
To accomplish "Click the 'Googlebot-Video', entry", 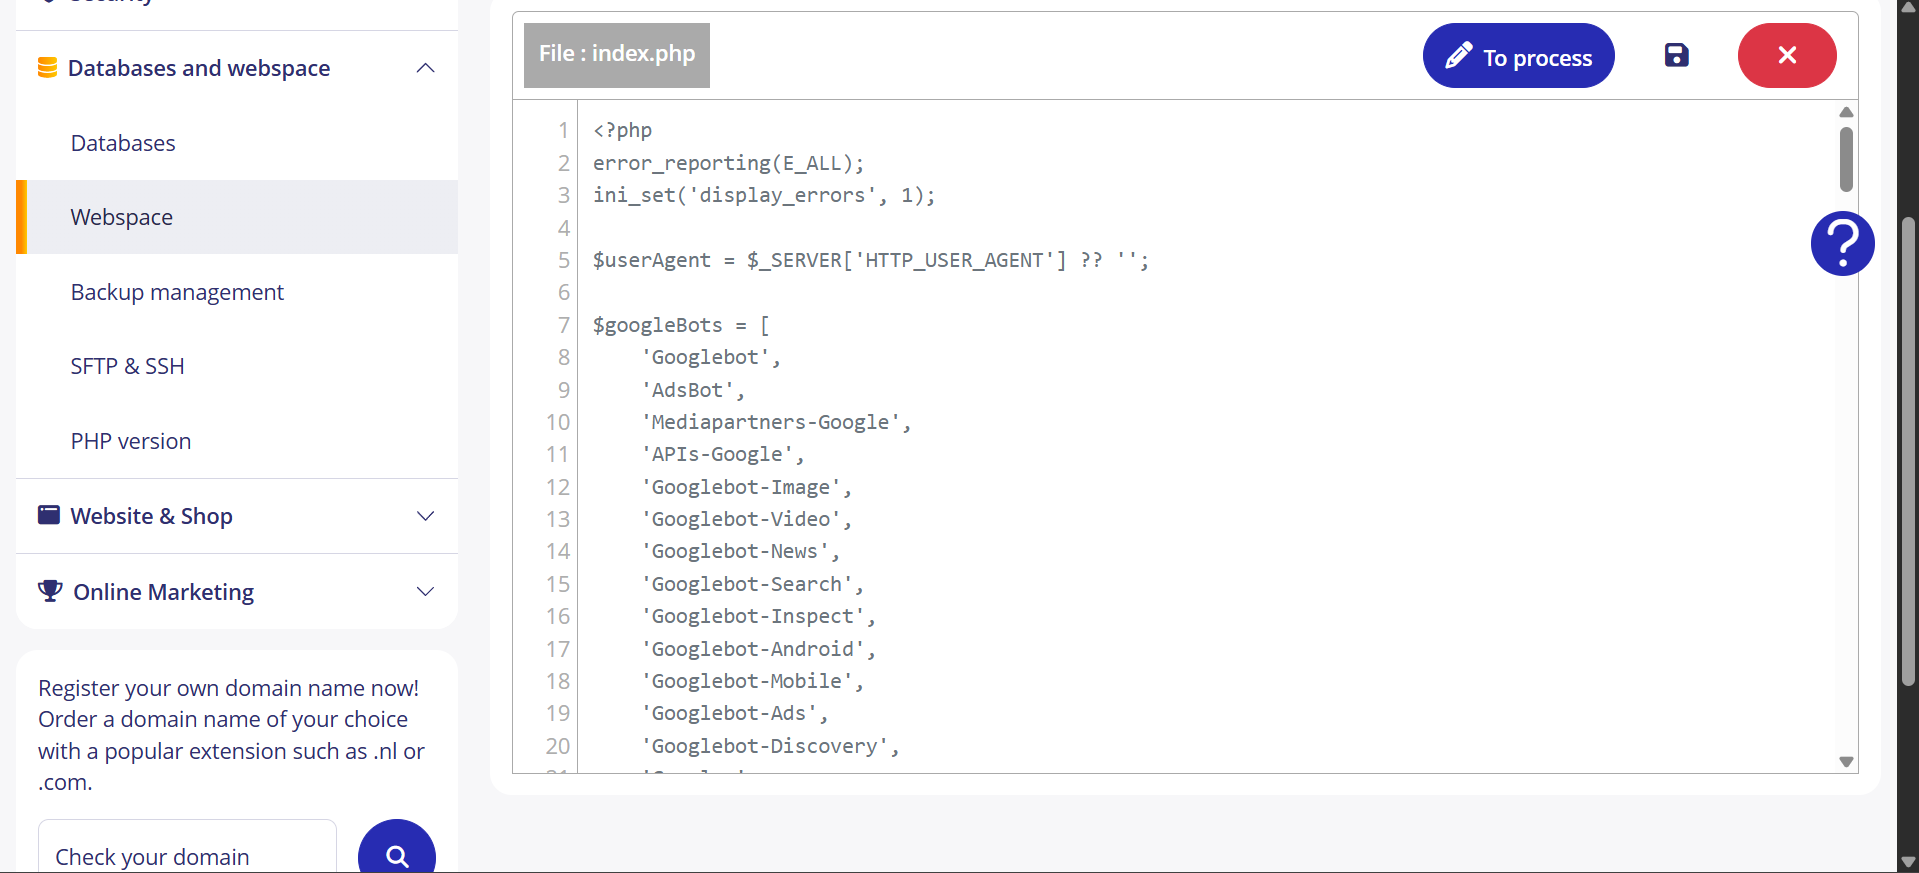I will pyautogui.click(x=746, y=519).
